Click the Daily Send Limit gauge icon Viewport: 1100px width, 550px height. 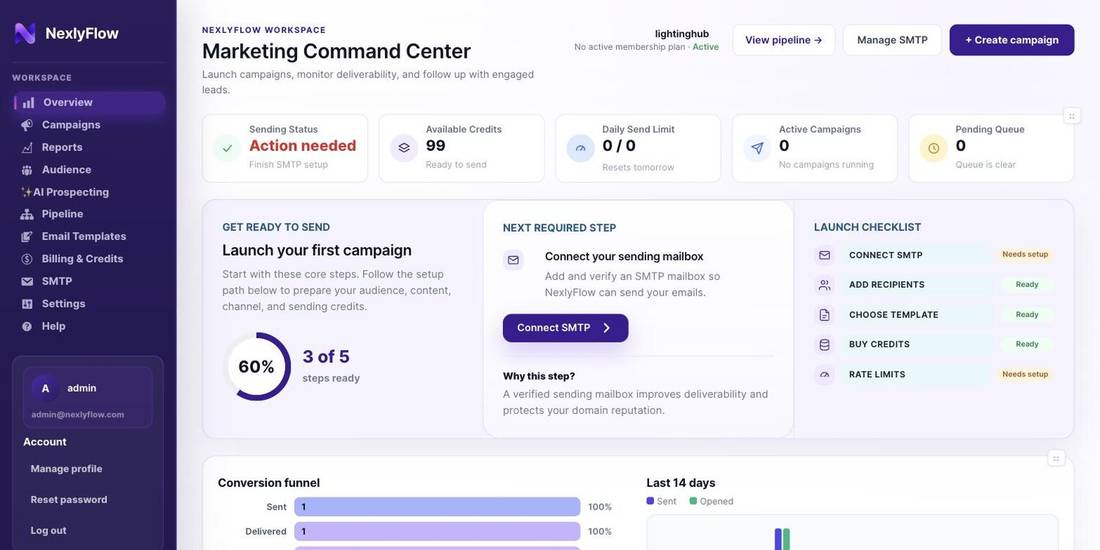click(x=581, y=149)
